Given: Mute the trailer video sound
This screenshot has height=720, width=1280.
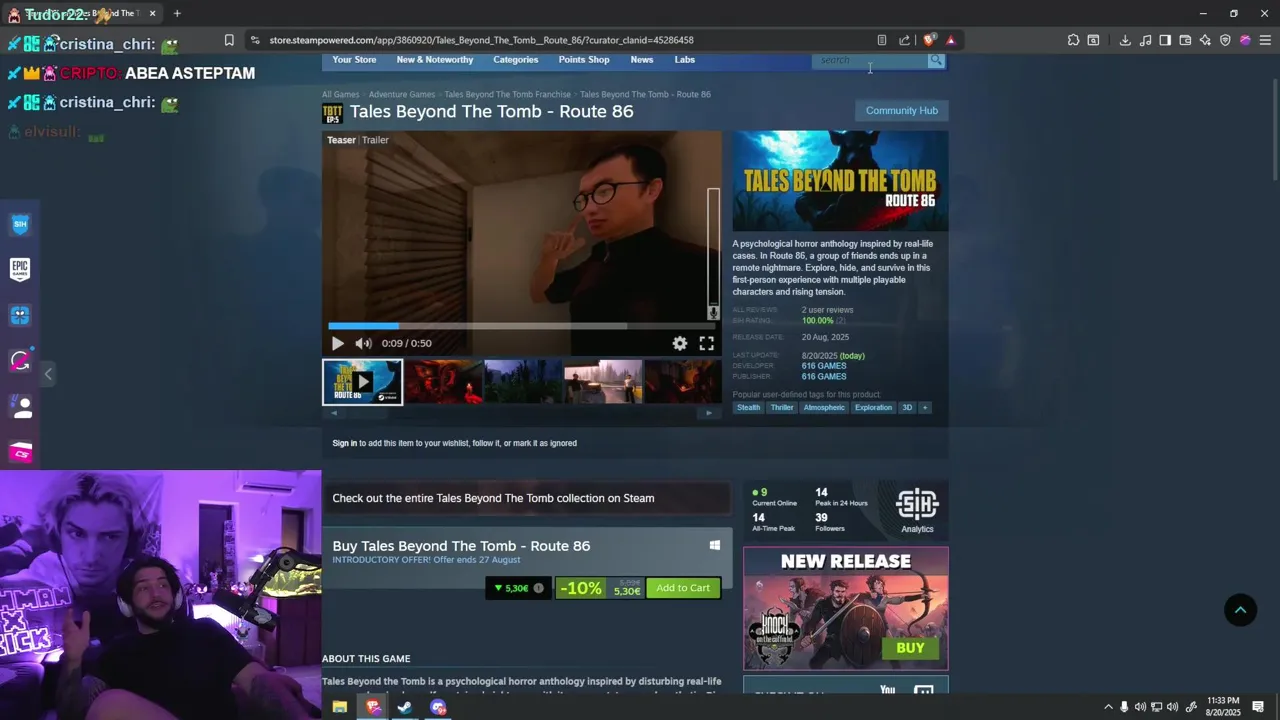Looking at the screenshot, I should coord(363,343).
